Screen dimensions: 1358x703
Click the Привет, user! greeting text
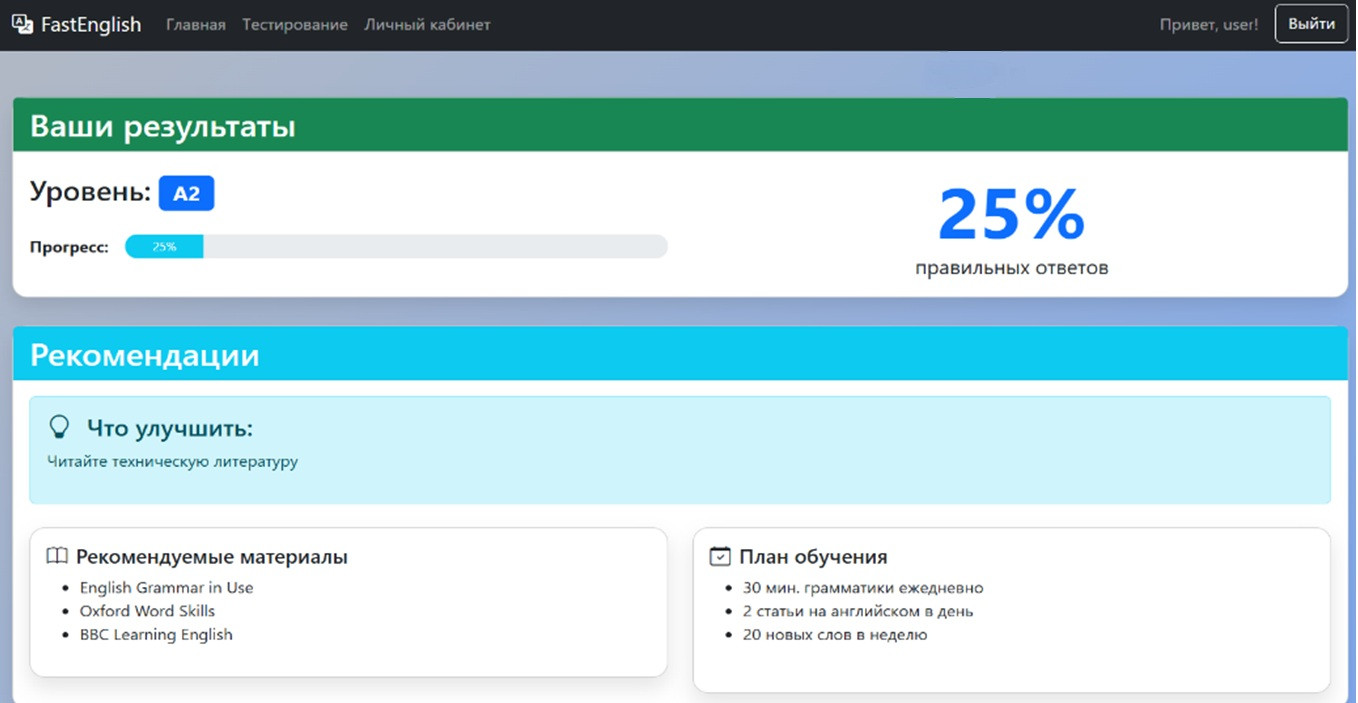pos(1208,25)
